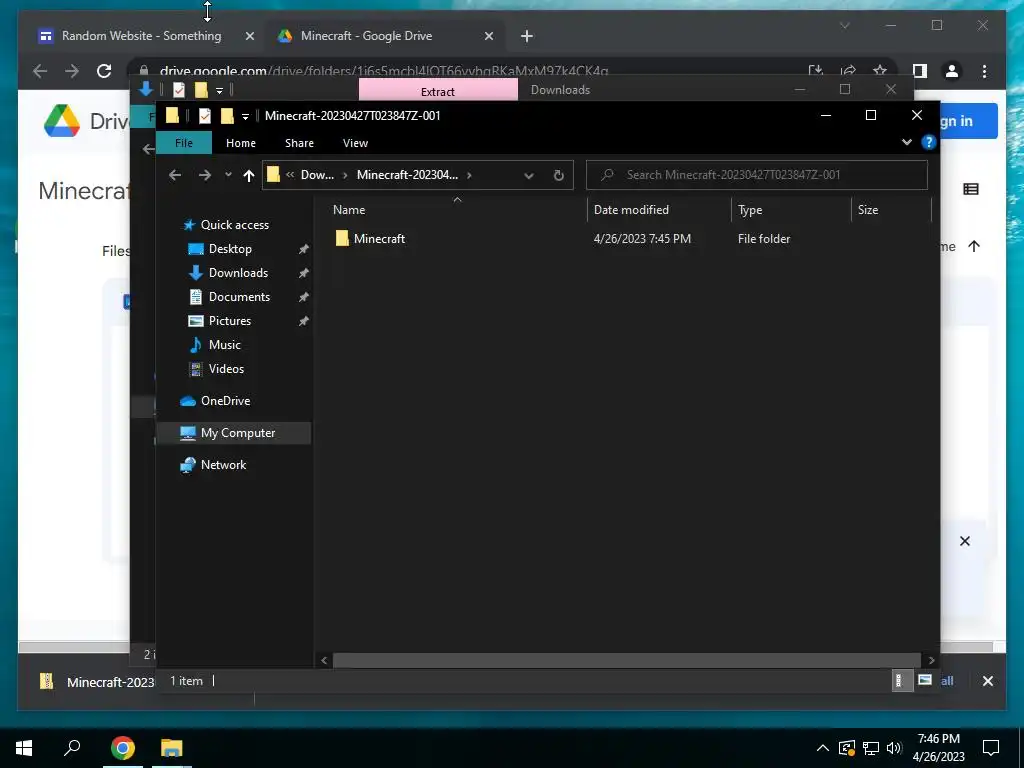
Task: Switch to large icons view in status bar
Action: tap(924, 680)
